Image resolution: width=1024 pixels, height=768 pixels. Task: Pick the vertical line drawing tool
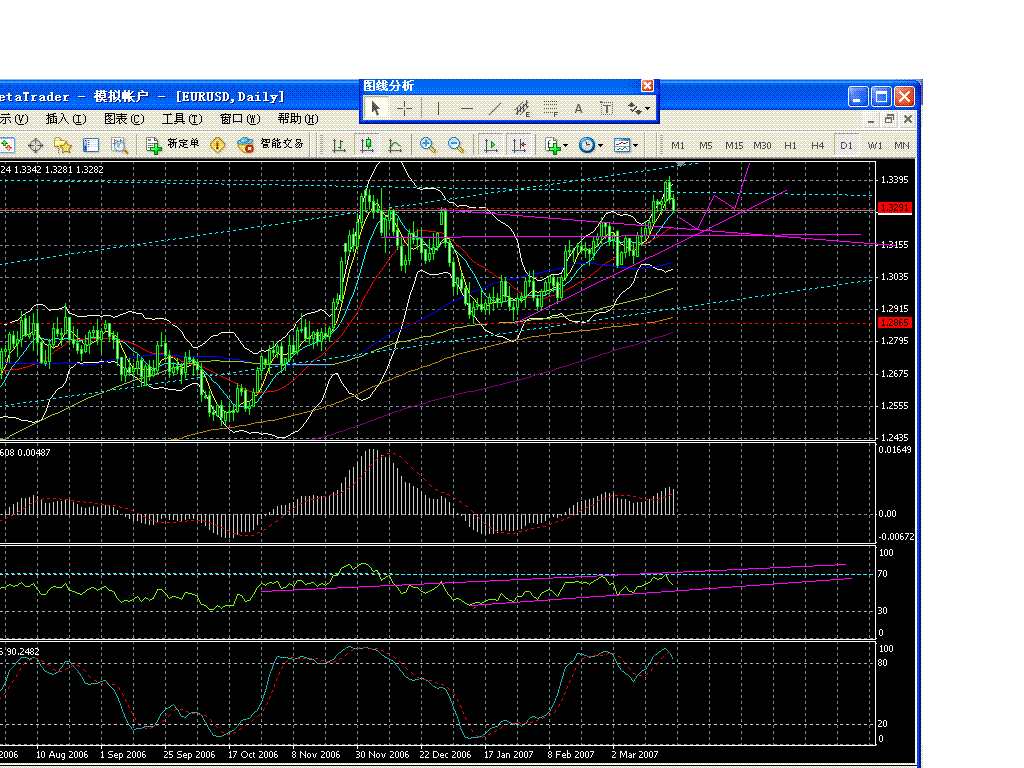tap(437, 108)
